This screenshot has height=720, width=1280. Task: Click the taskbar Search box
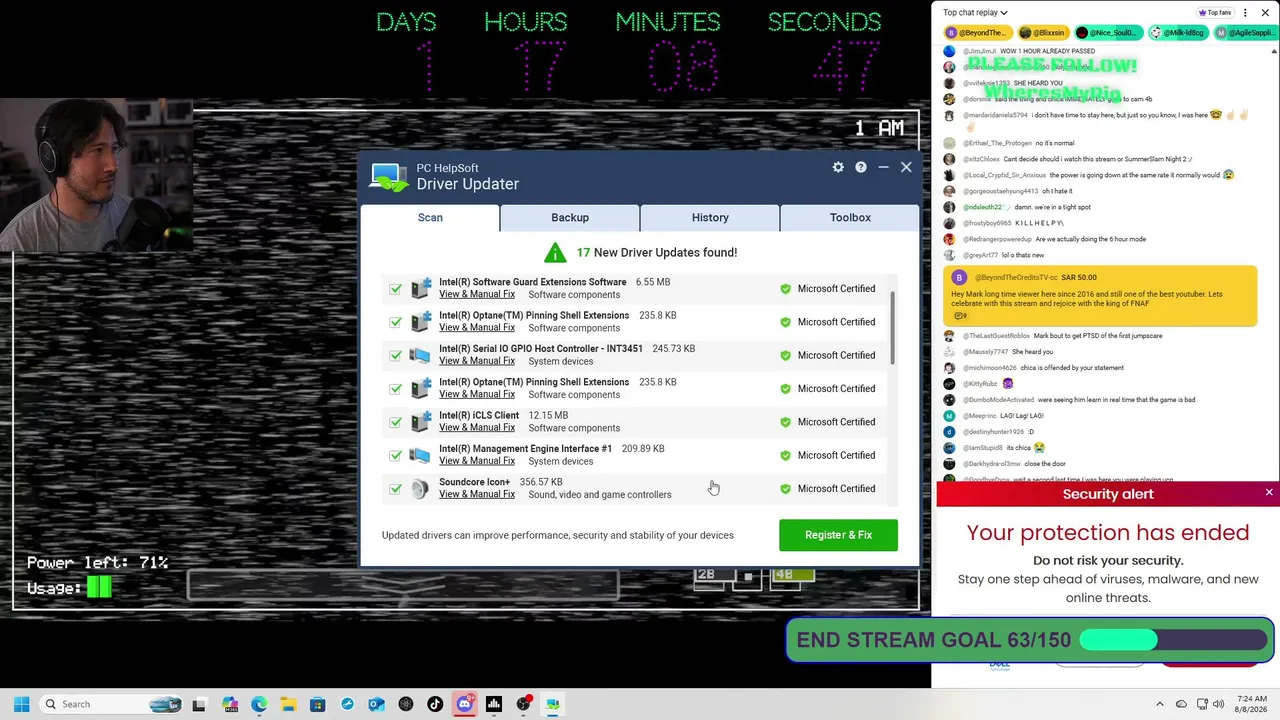click(111, 704)
